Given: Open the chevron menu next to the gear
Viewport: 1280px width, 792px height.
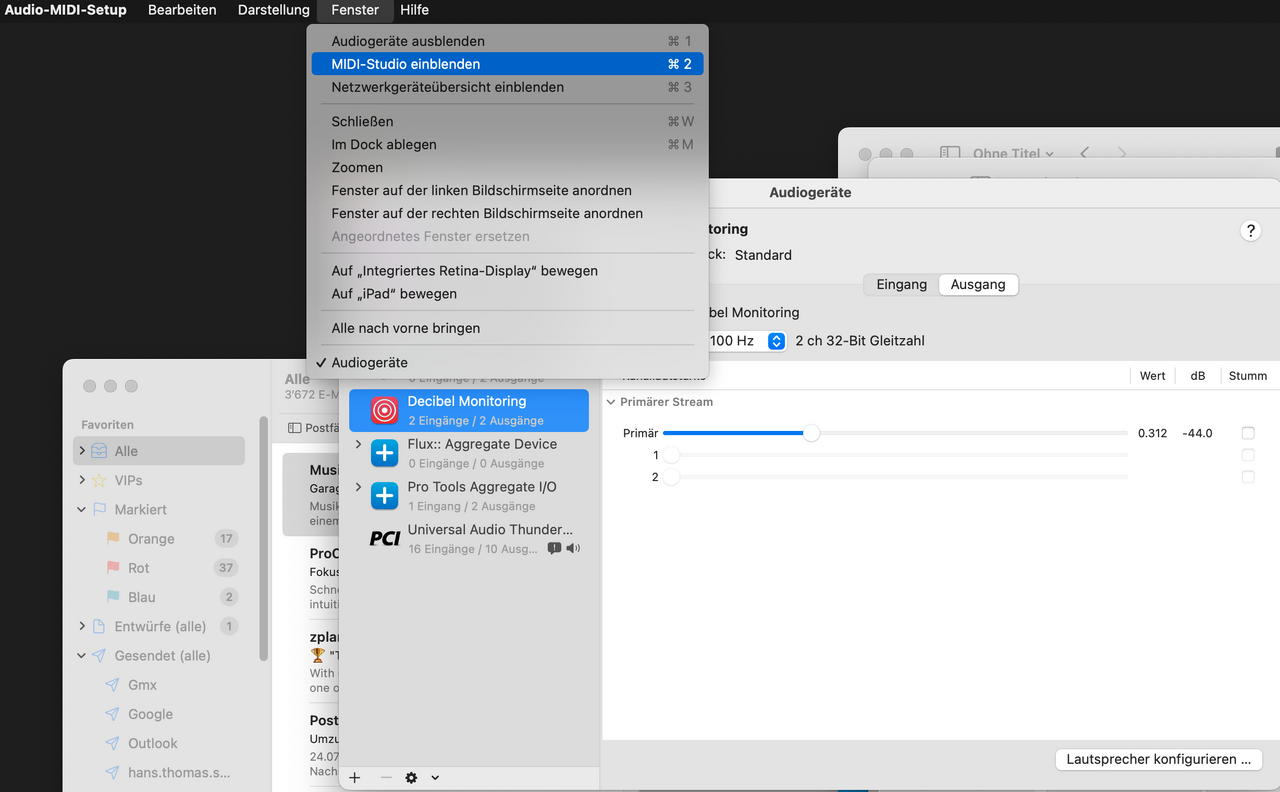Looking at the screenshot, I should (x=435, y=777).
